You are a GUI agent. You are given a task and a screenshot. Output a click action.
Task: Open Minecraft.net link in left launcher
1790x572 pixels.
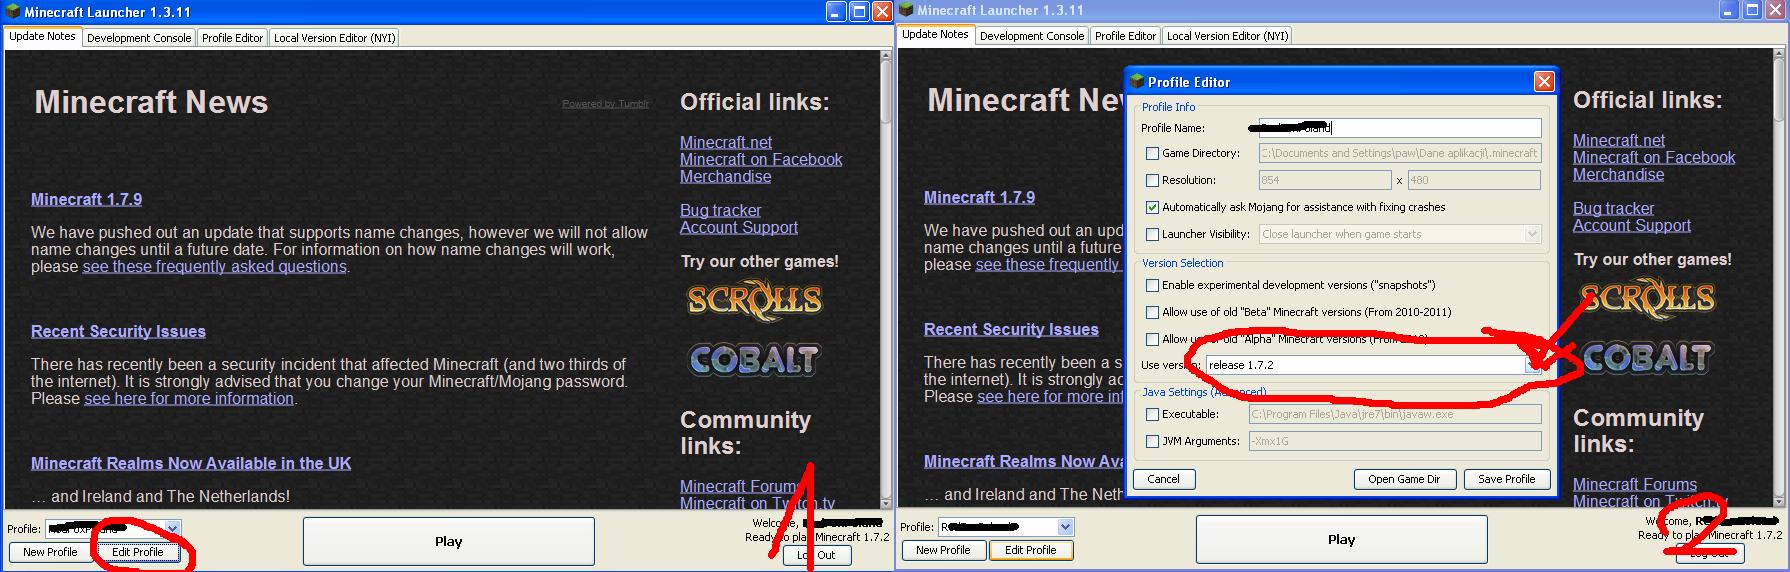pos(726,142)
